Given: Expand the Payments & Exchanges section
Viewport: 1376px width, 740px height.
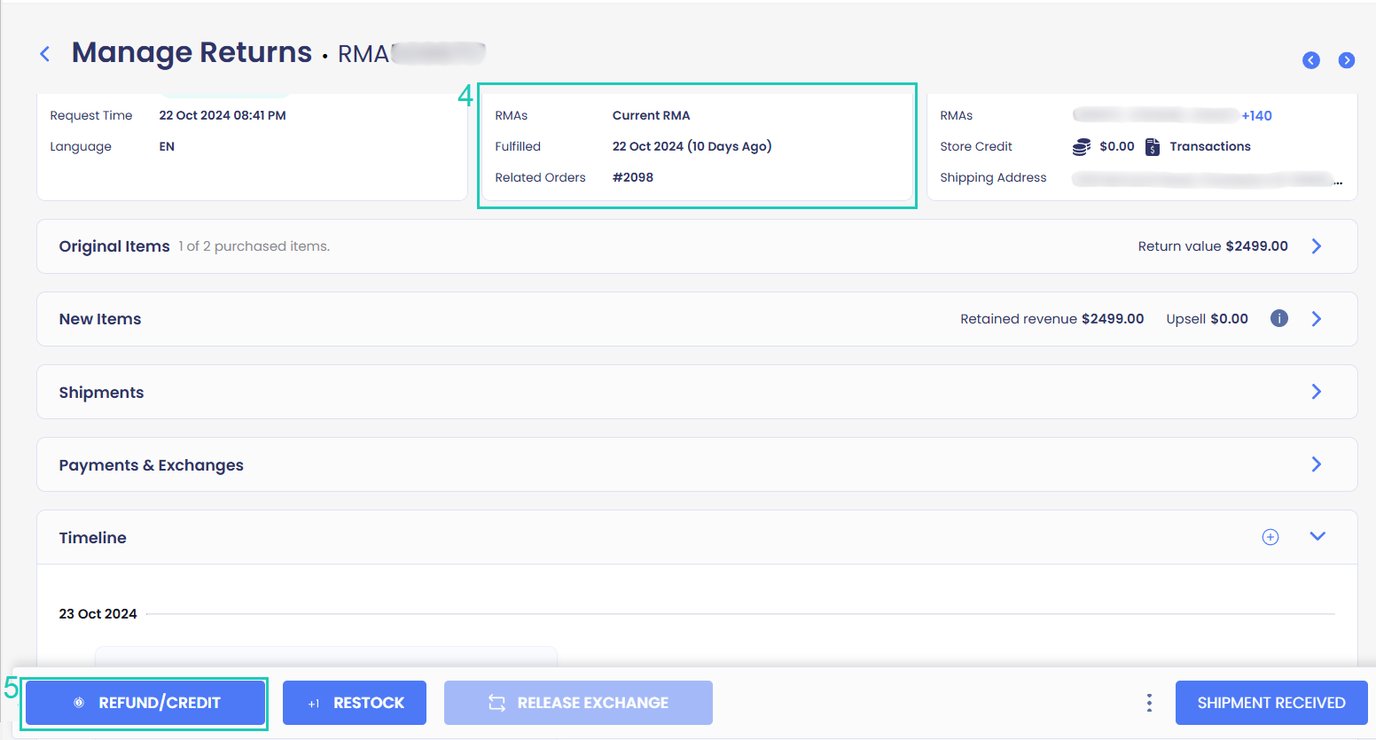Looking at the screenshot, I should pos(1316,464).
